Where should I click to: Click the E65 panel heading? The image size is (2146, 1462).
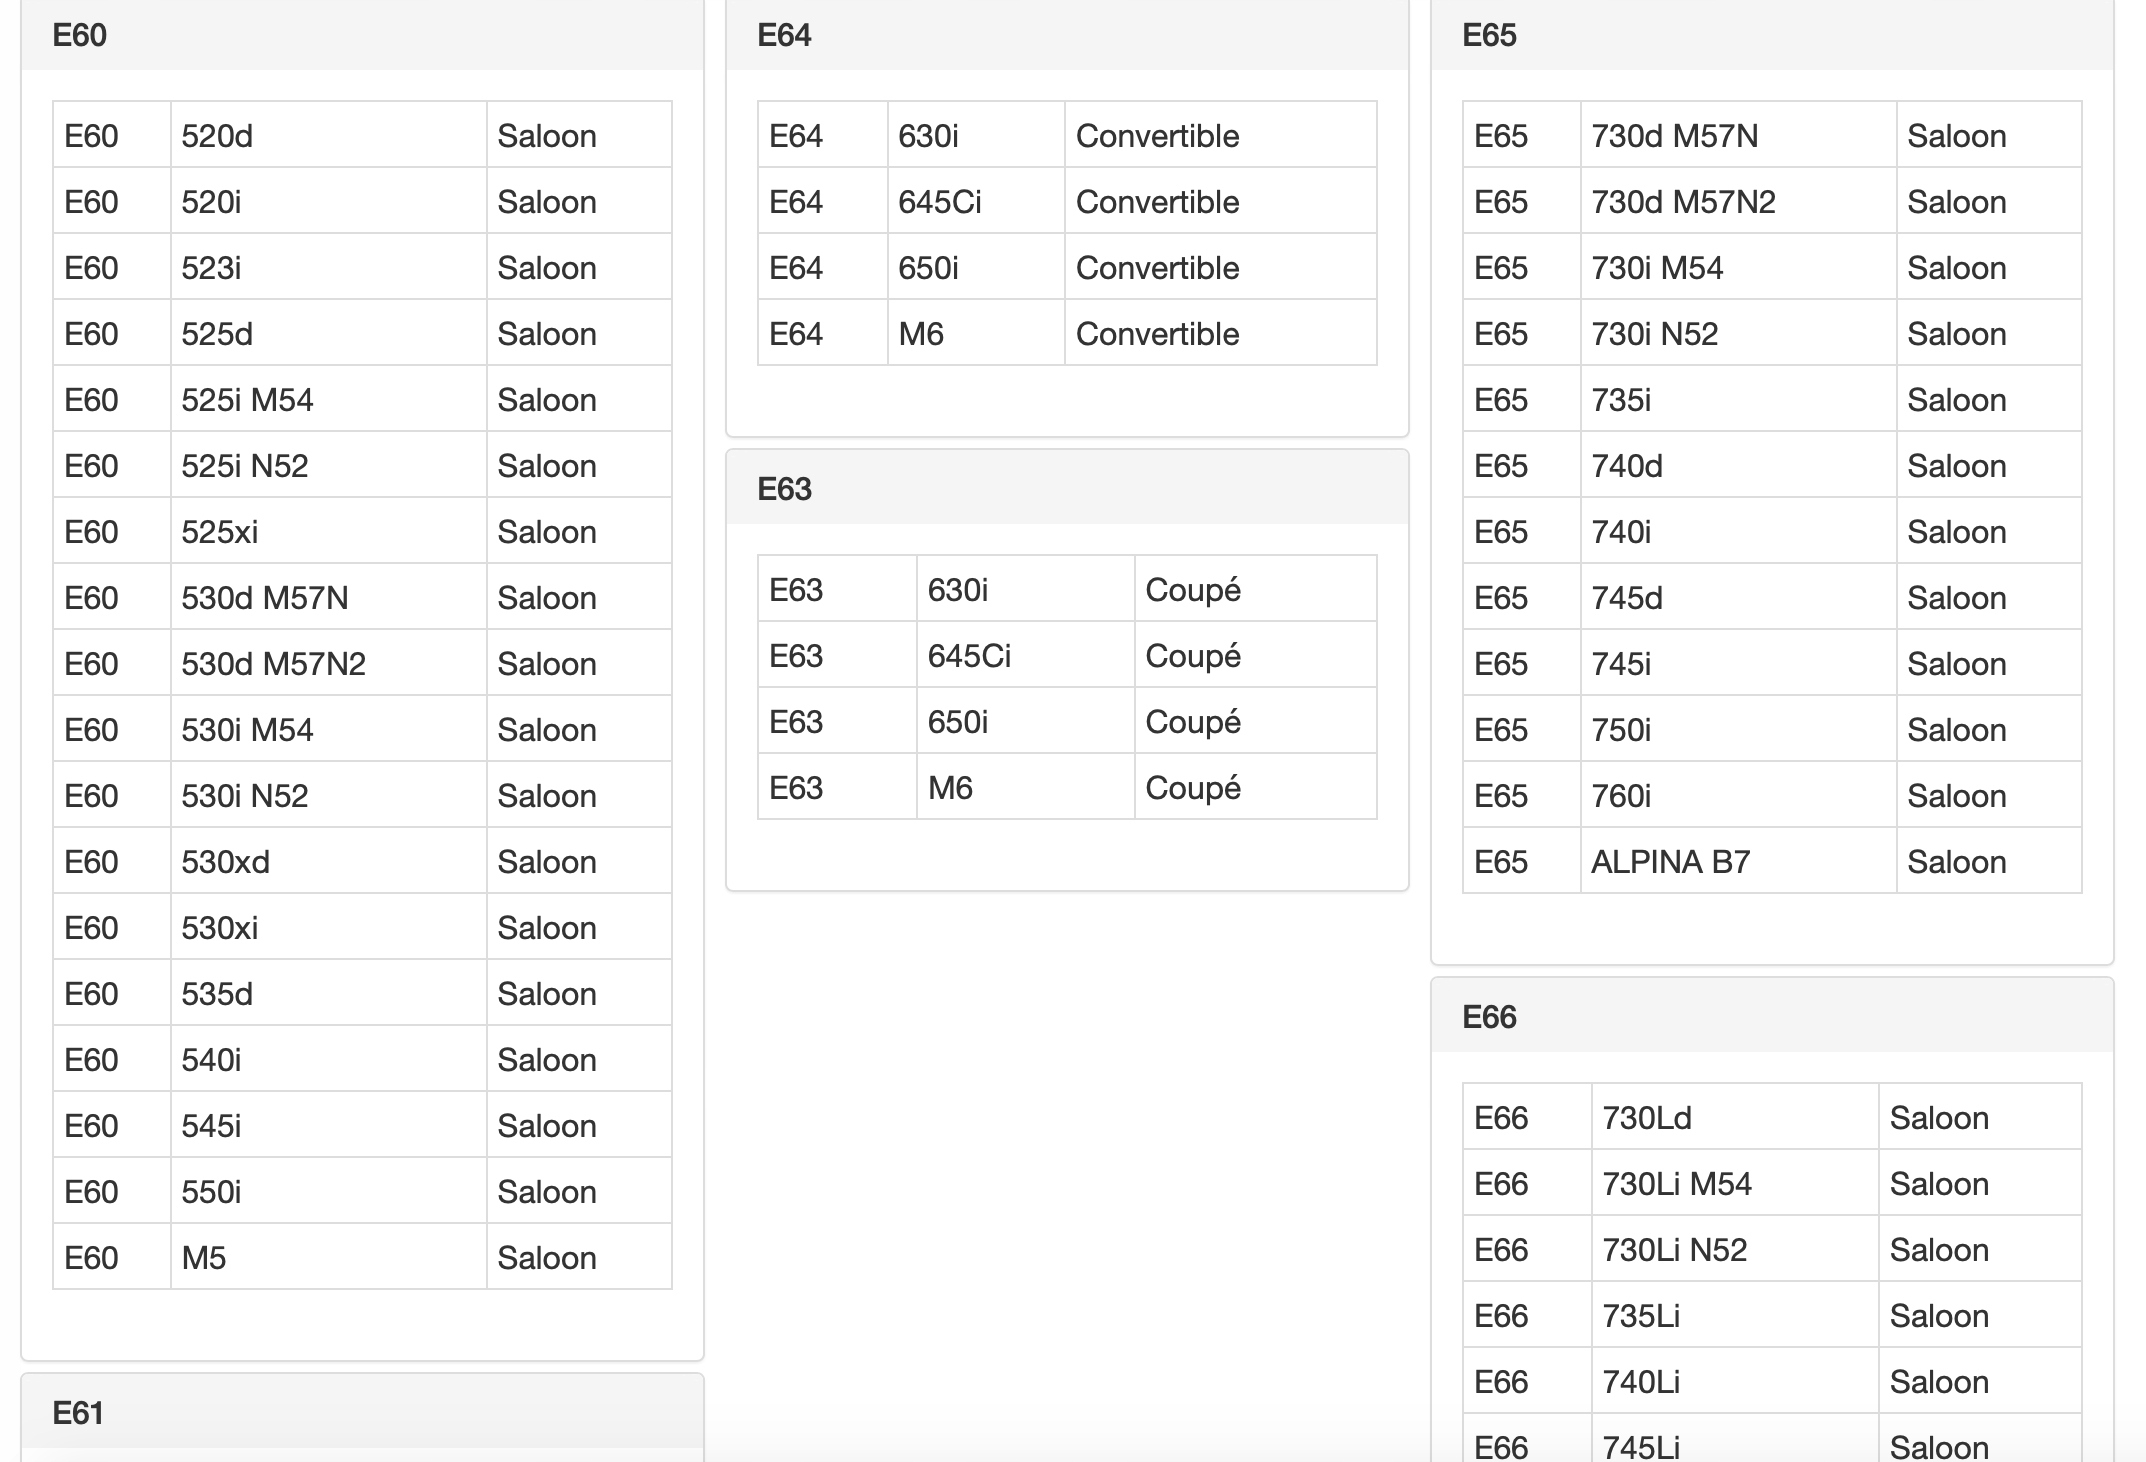pyautogui.click(x=1772, y=35)
